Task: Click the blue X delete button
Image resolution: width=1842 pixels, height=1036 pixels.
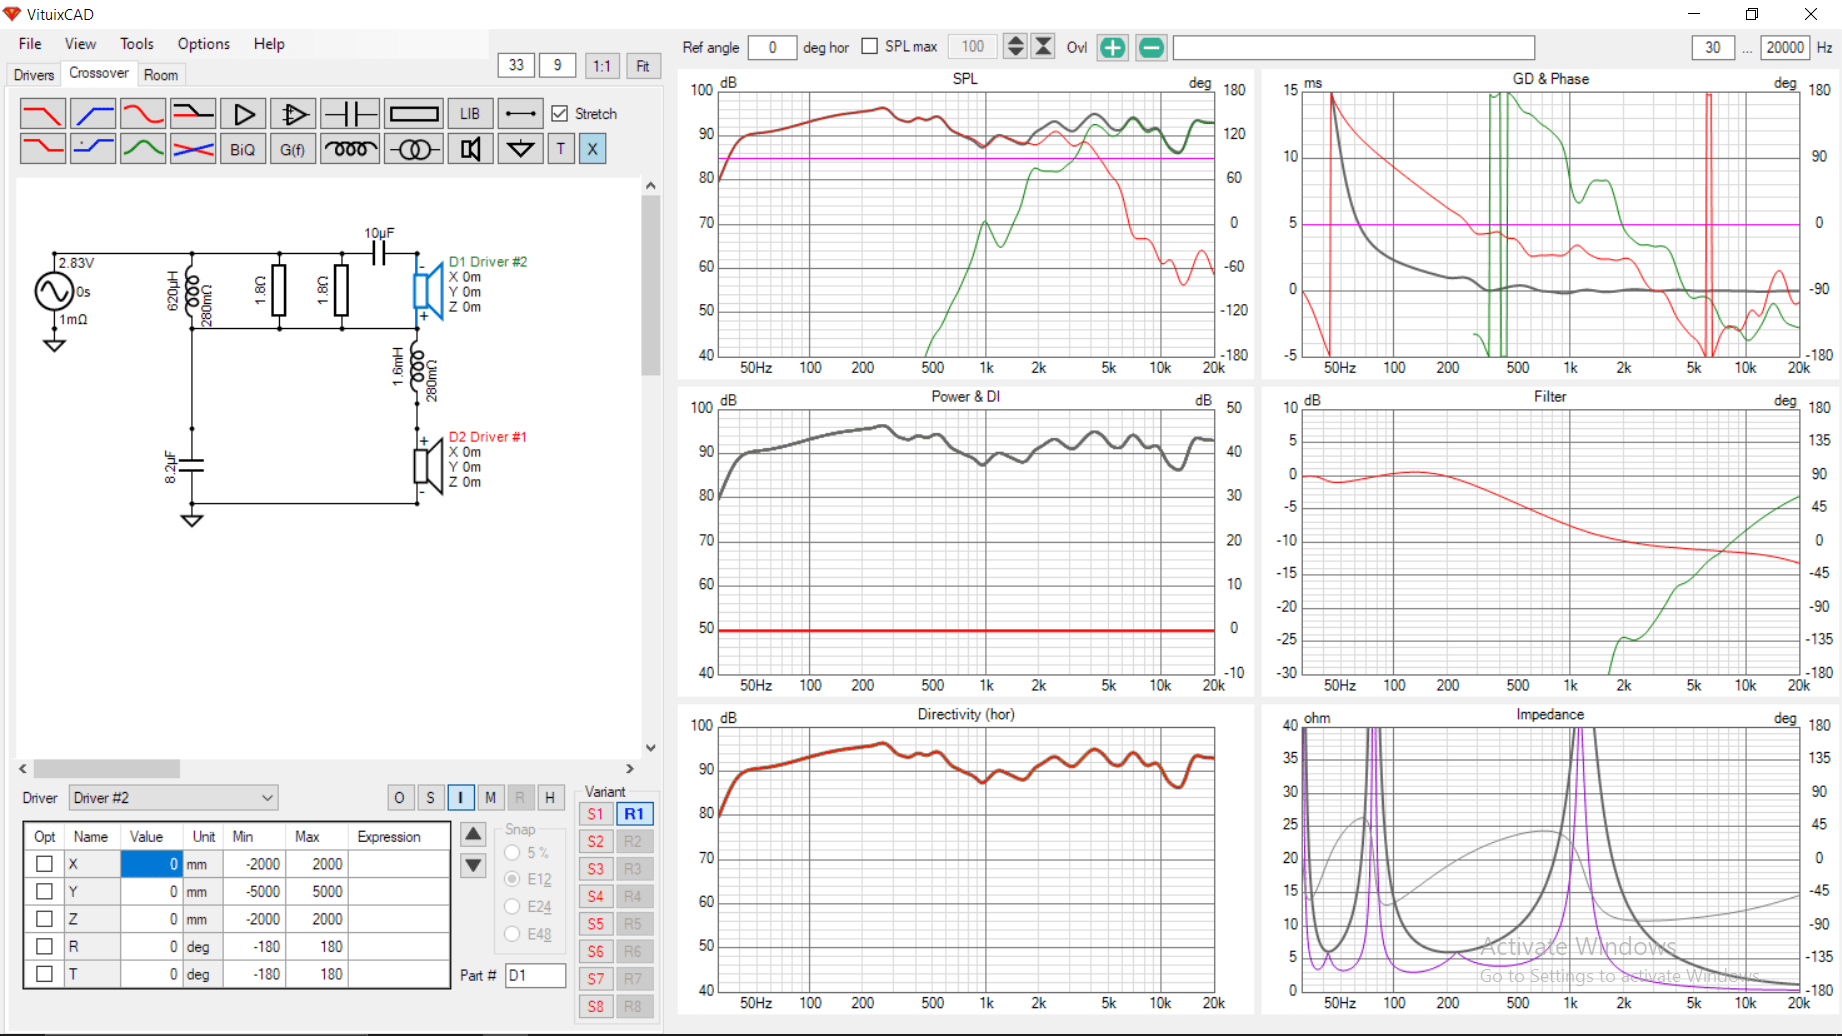Action: [x=593, y=149]
